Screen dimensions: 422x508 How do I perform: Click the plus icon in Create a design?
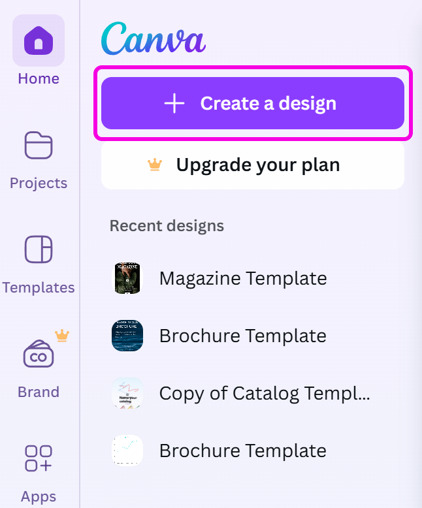(174, 103)
